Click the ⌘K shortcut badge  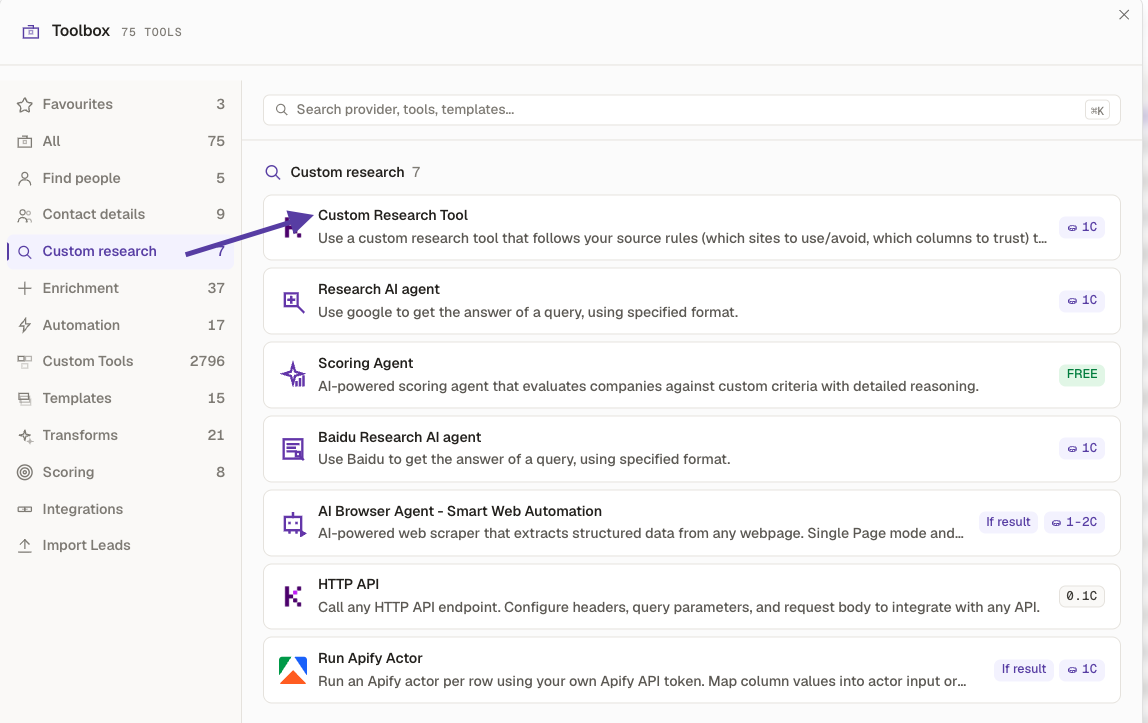(x=1097, y=110)
